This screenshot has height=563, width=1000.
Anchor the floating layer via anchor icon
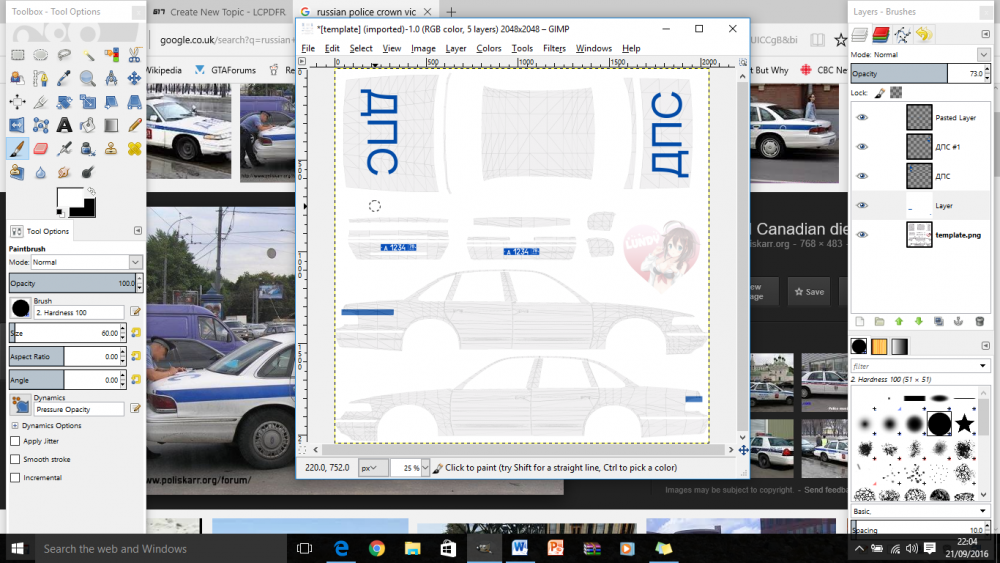click(958, 321)
